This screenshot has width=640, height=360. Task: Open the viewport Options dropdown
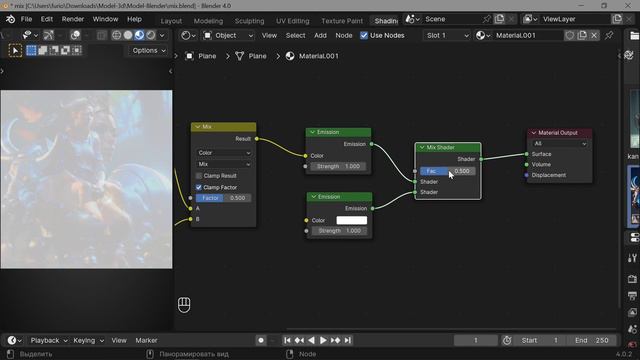[x=149, y=51]
